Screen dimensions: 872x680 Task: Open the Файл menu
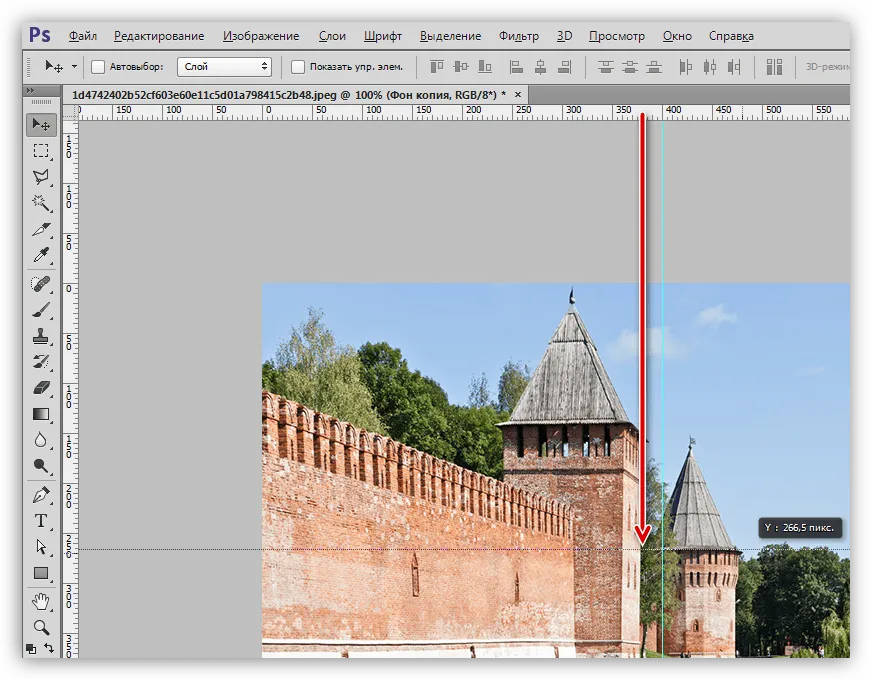(x=83, y=36)
